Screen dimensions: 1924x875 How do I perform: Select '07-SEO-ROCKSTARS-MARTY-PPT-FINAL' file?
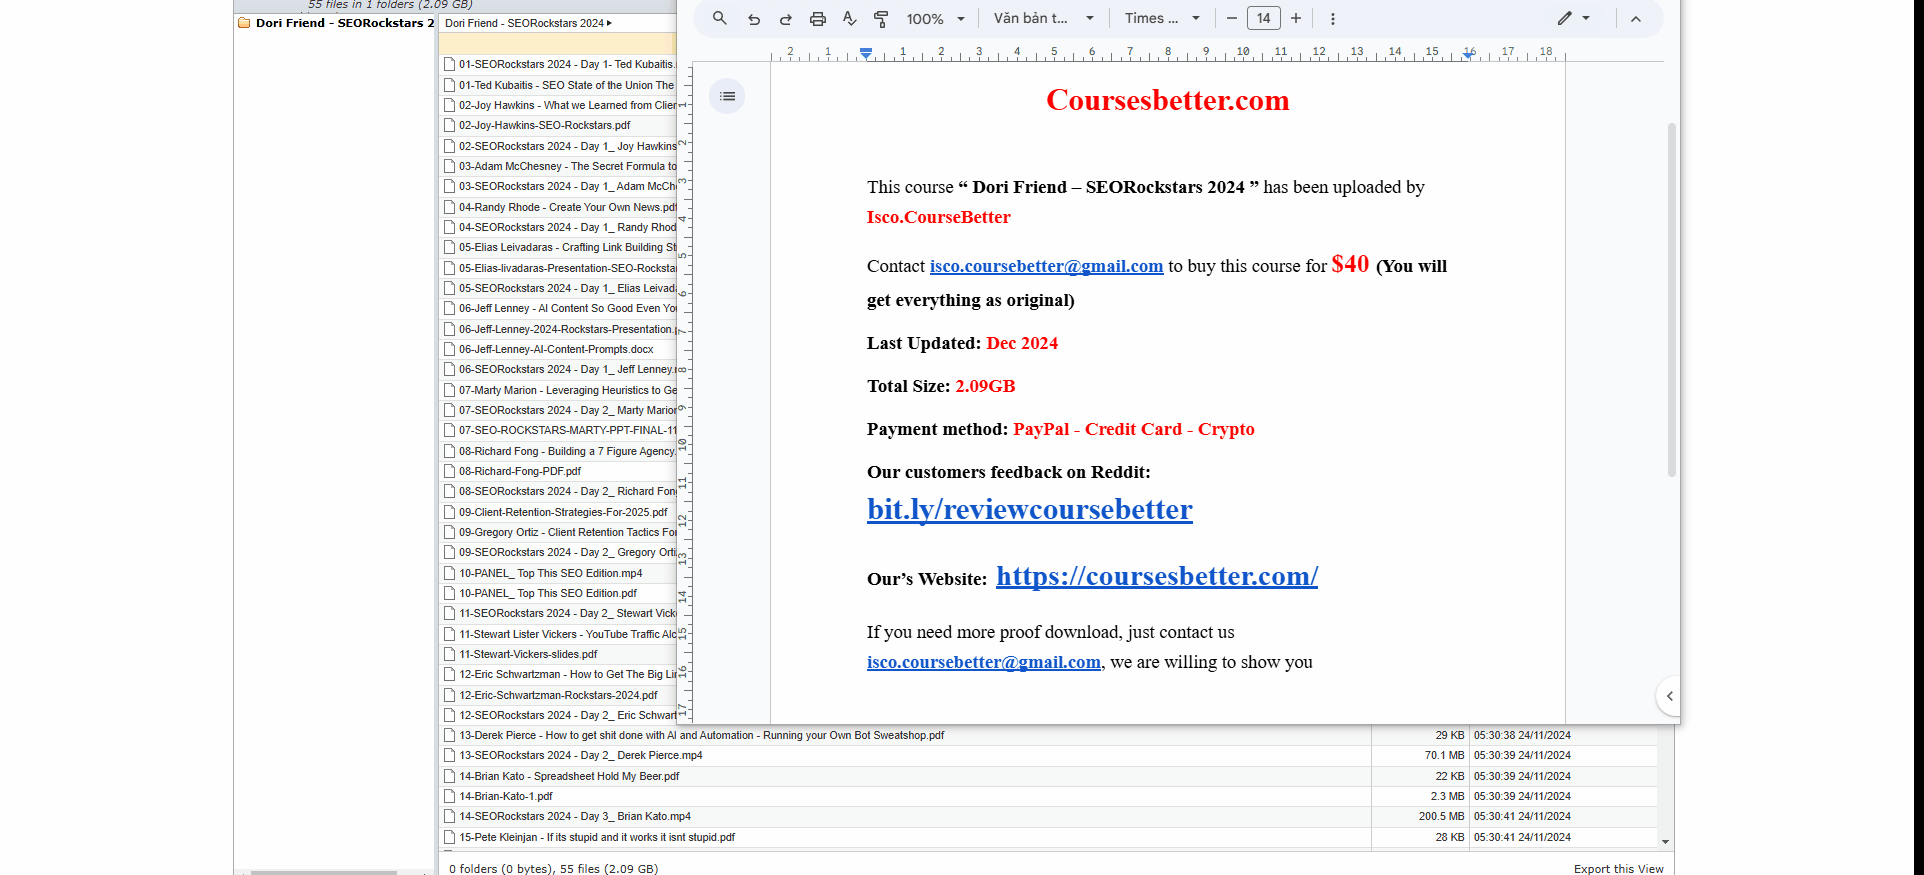click(567, 430)
